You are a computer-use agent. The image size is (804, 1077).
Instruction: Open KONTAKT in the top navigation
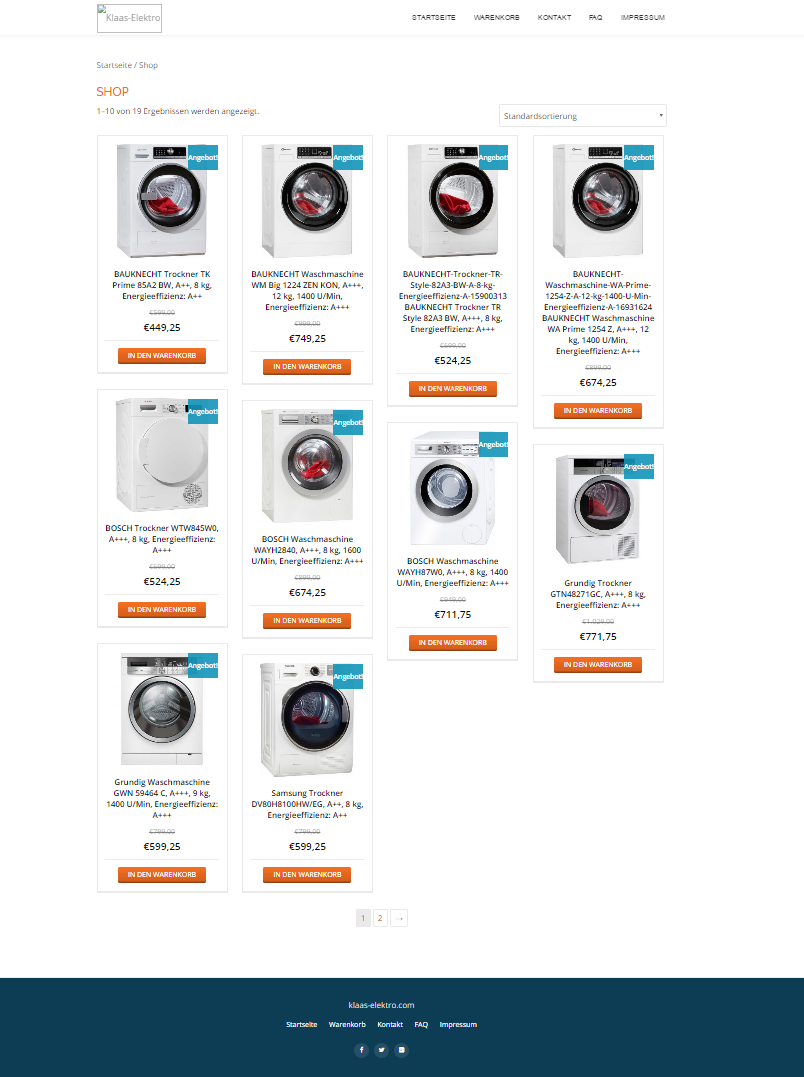coord(554,17)
